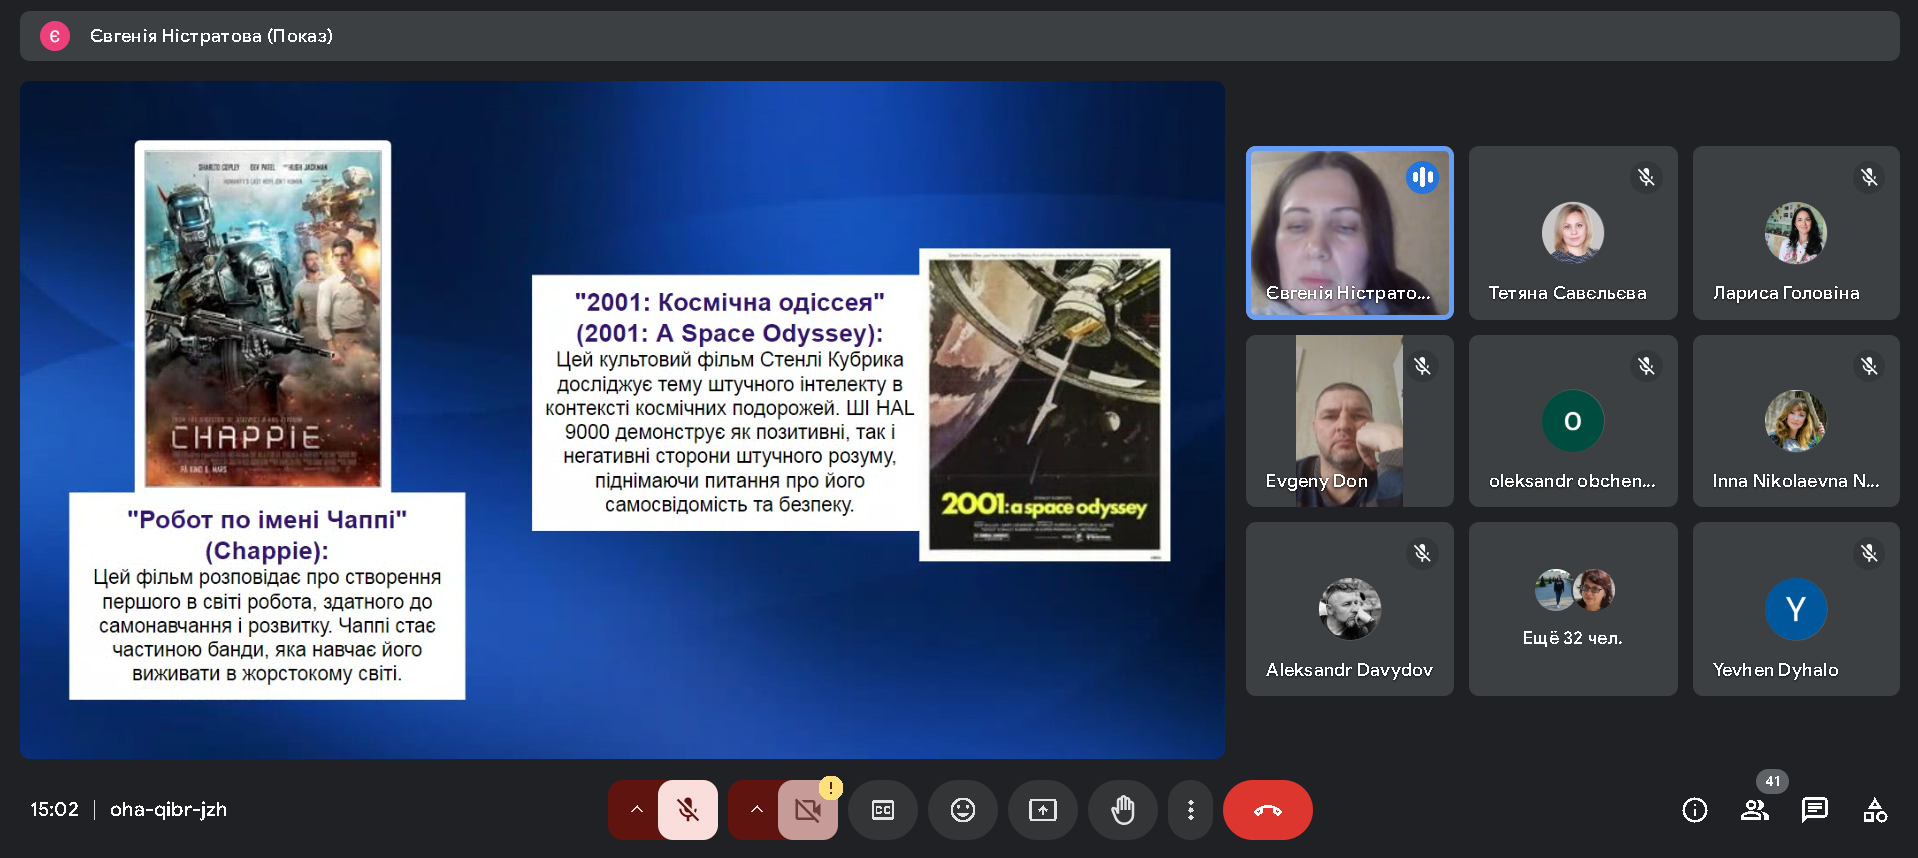
Task: Click the participant count badge 41
Action: click(1772, 781)
